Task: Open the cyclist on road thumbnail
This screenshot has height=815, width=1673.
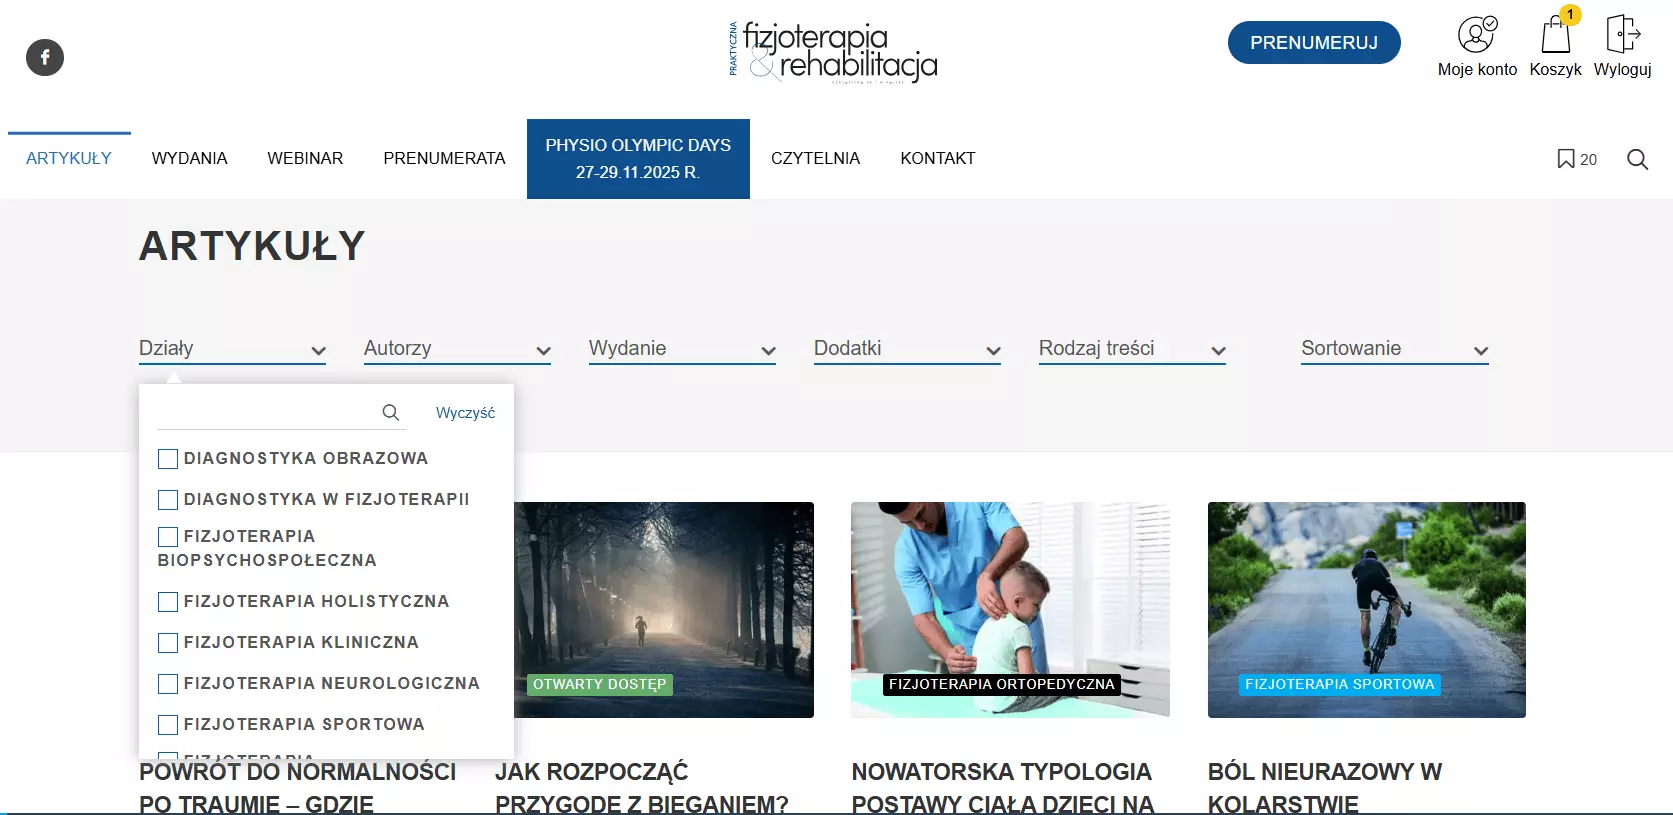Action: (x=1367, y=610)
